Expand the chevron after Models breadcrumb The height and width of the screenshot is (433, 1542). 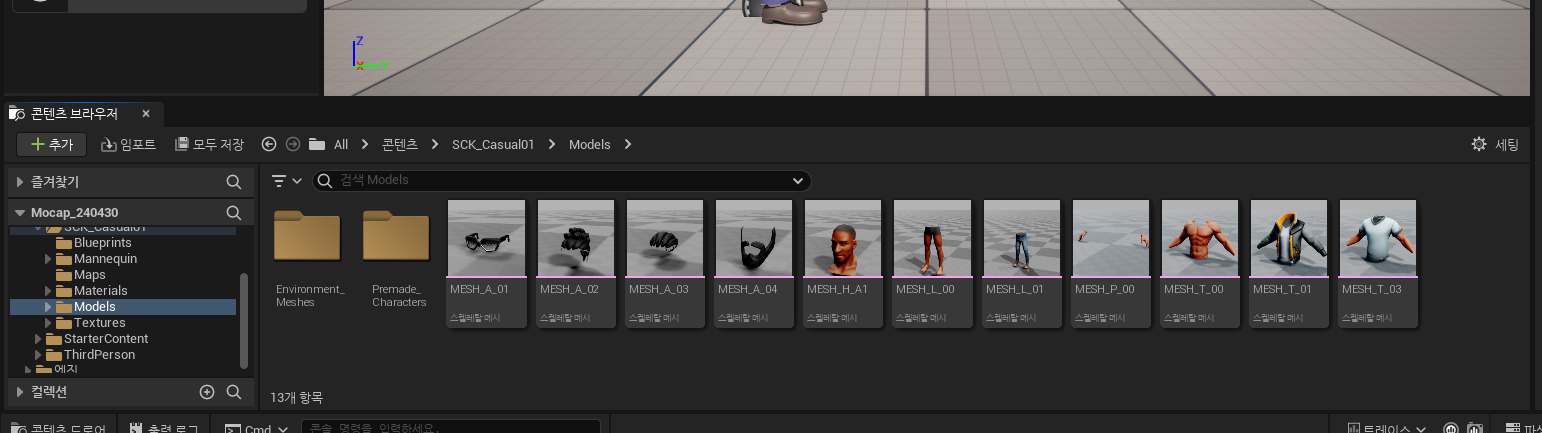click(x=628, y=145)
